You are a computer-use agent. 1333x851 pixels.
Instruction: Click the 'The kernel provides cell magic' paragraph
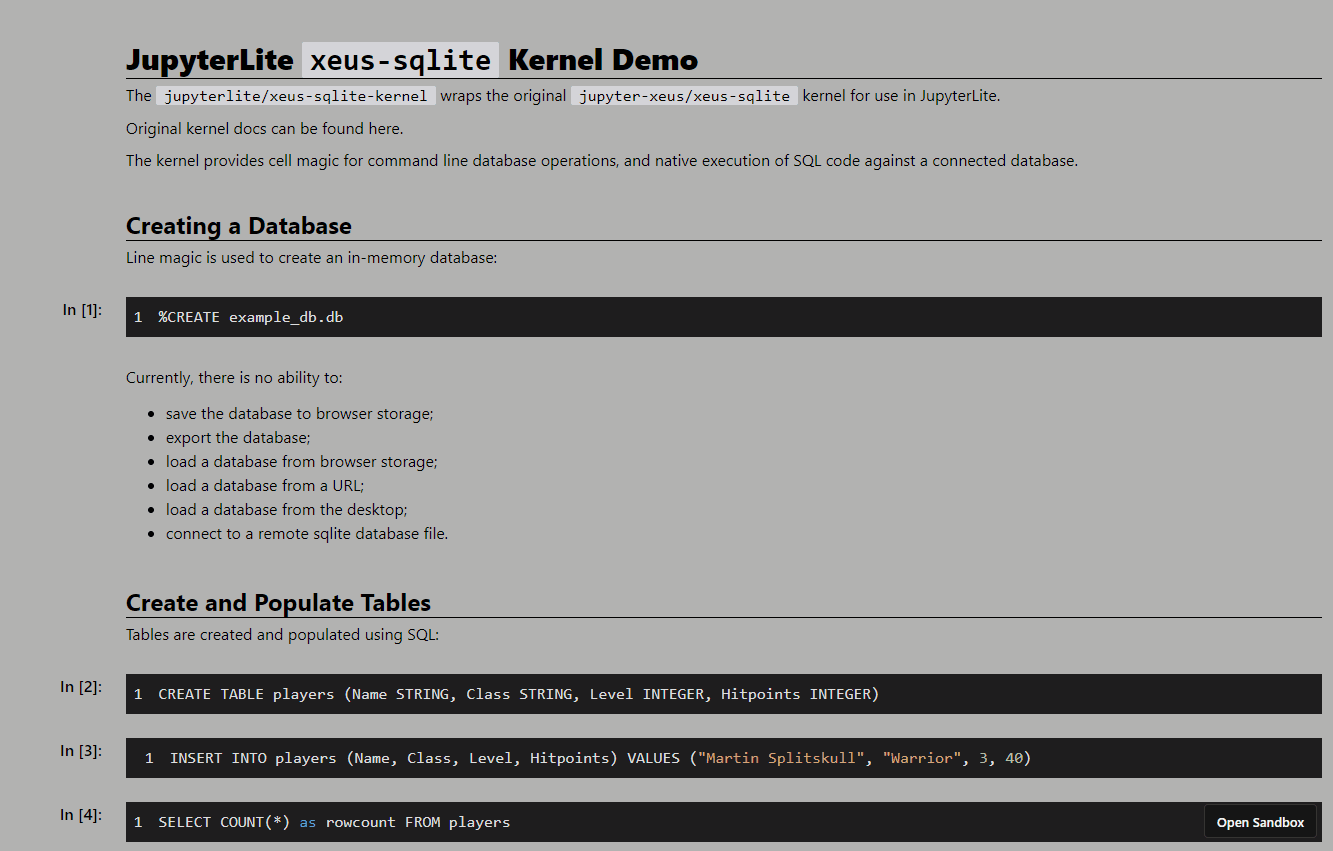[x=602, y=160]
